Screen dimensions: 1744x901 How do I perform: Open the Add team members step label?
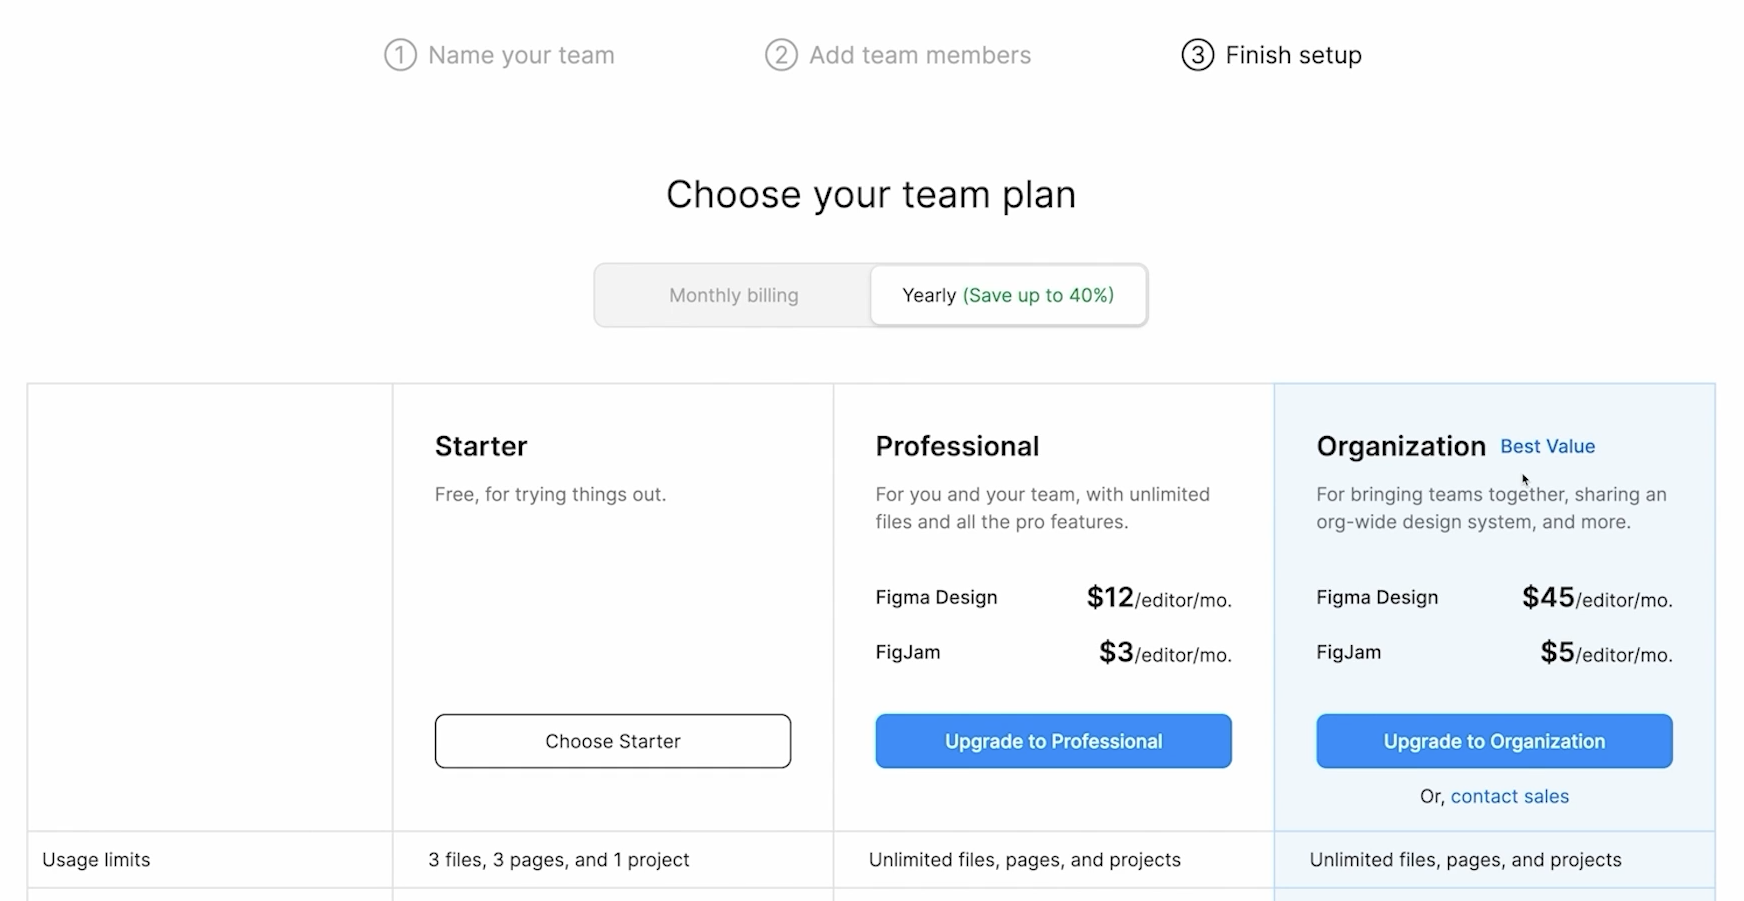pos(919,55)
